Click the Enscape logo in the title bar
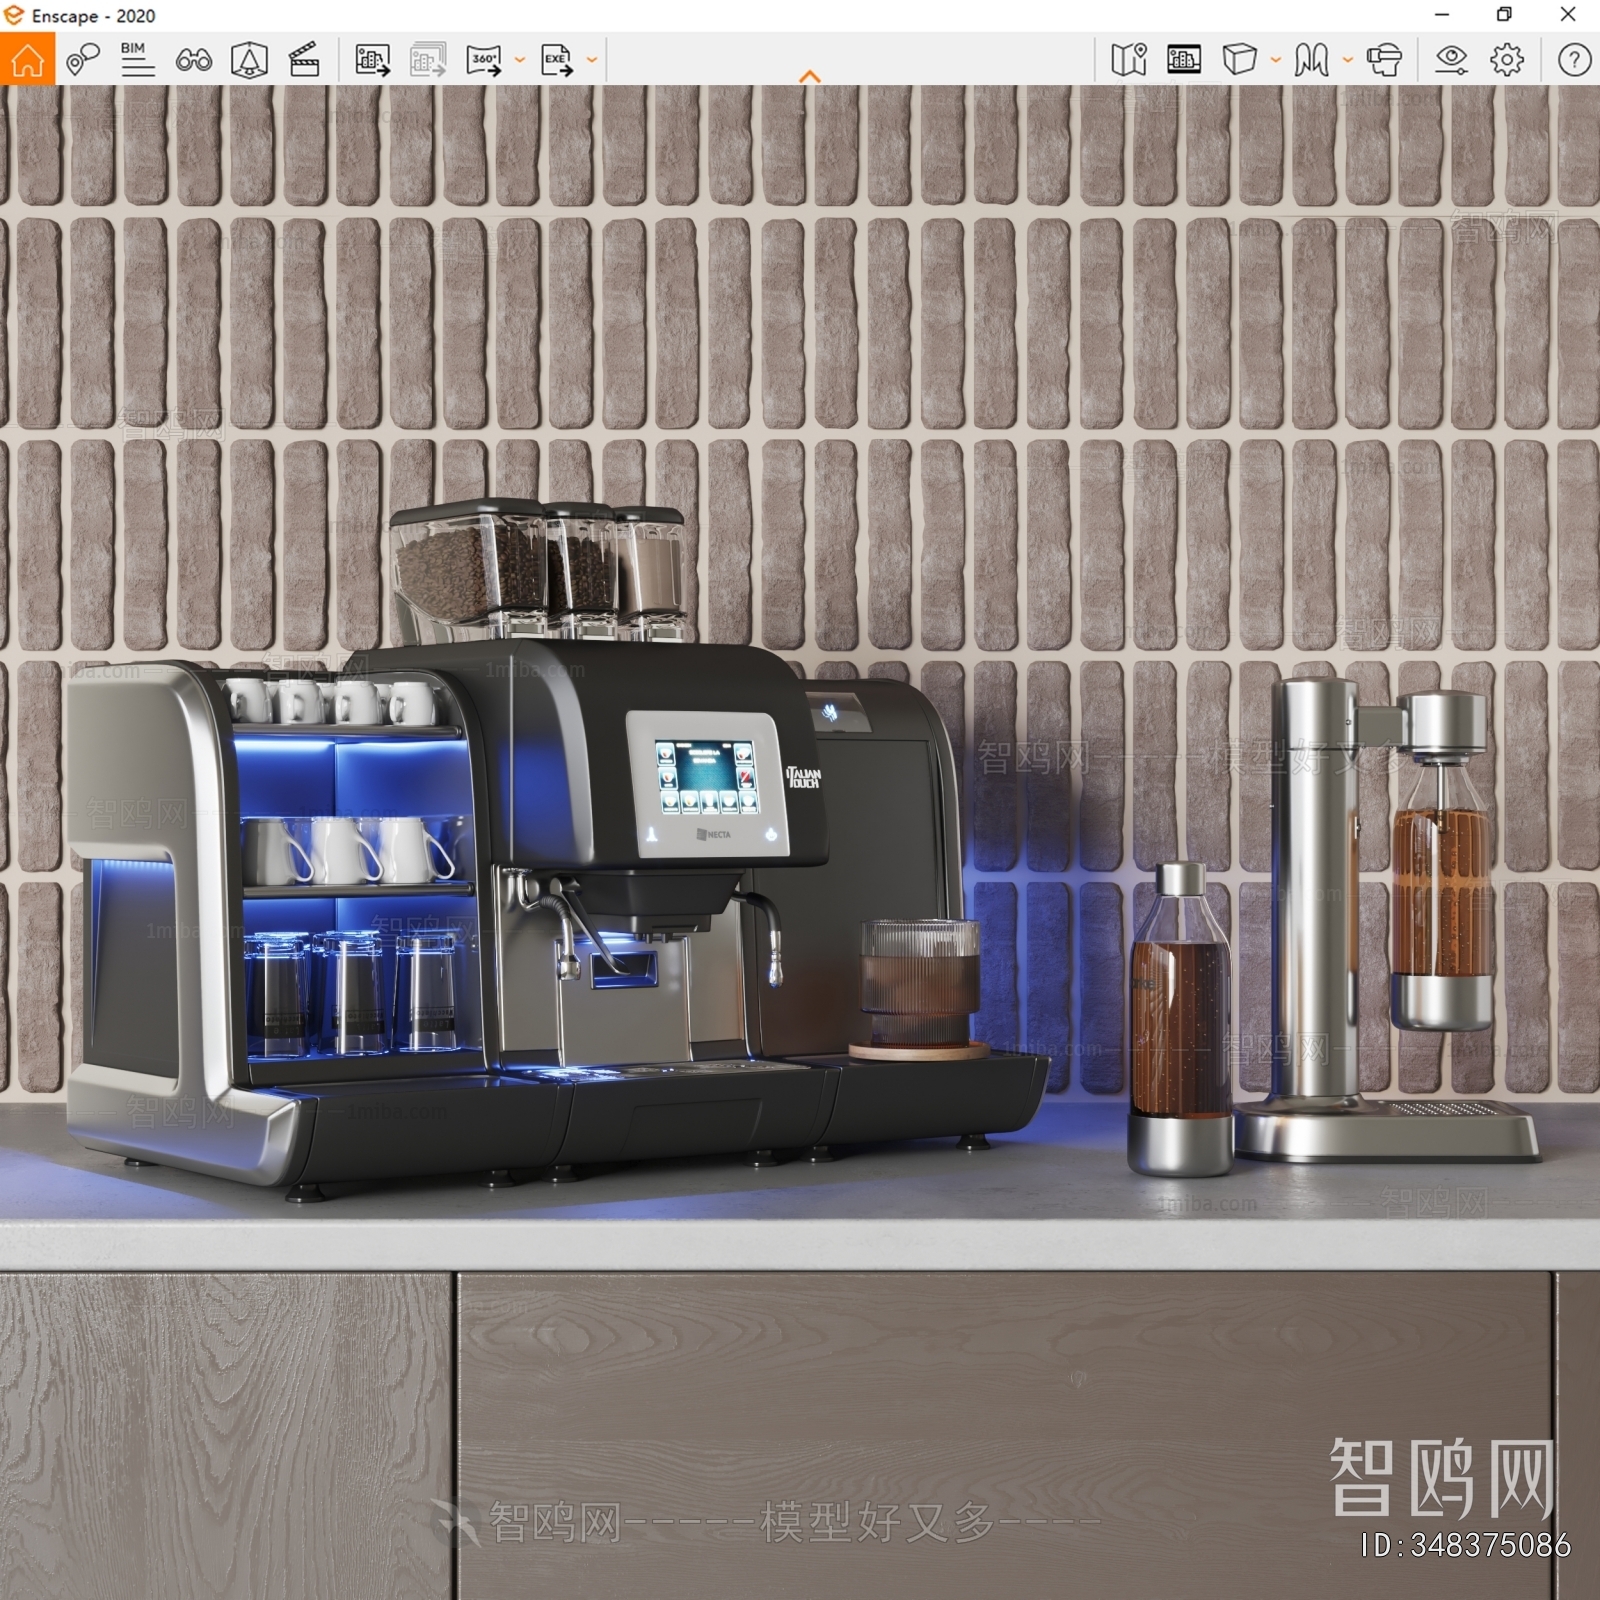The image size is (1600, 1600). click(13, 15)
